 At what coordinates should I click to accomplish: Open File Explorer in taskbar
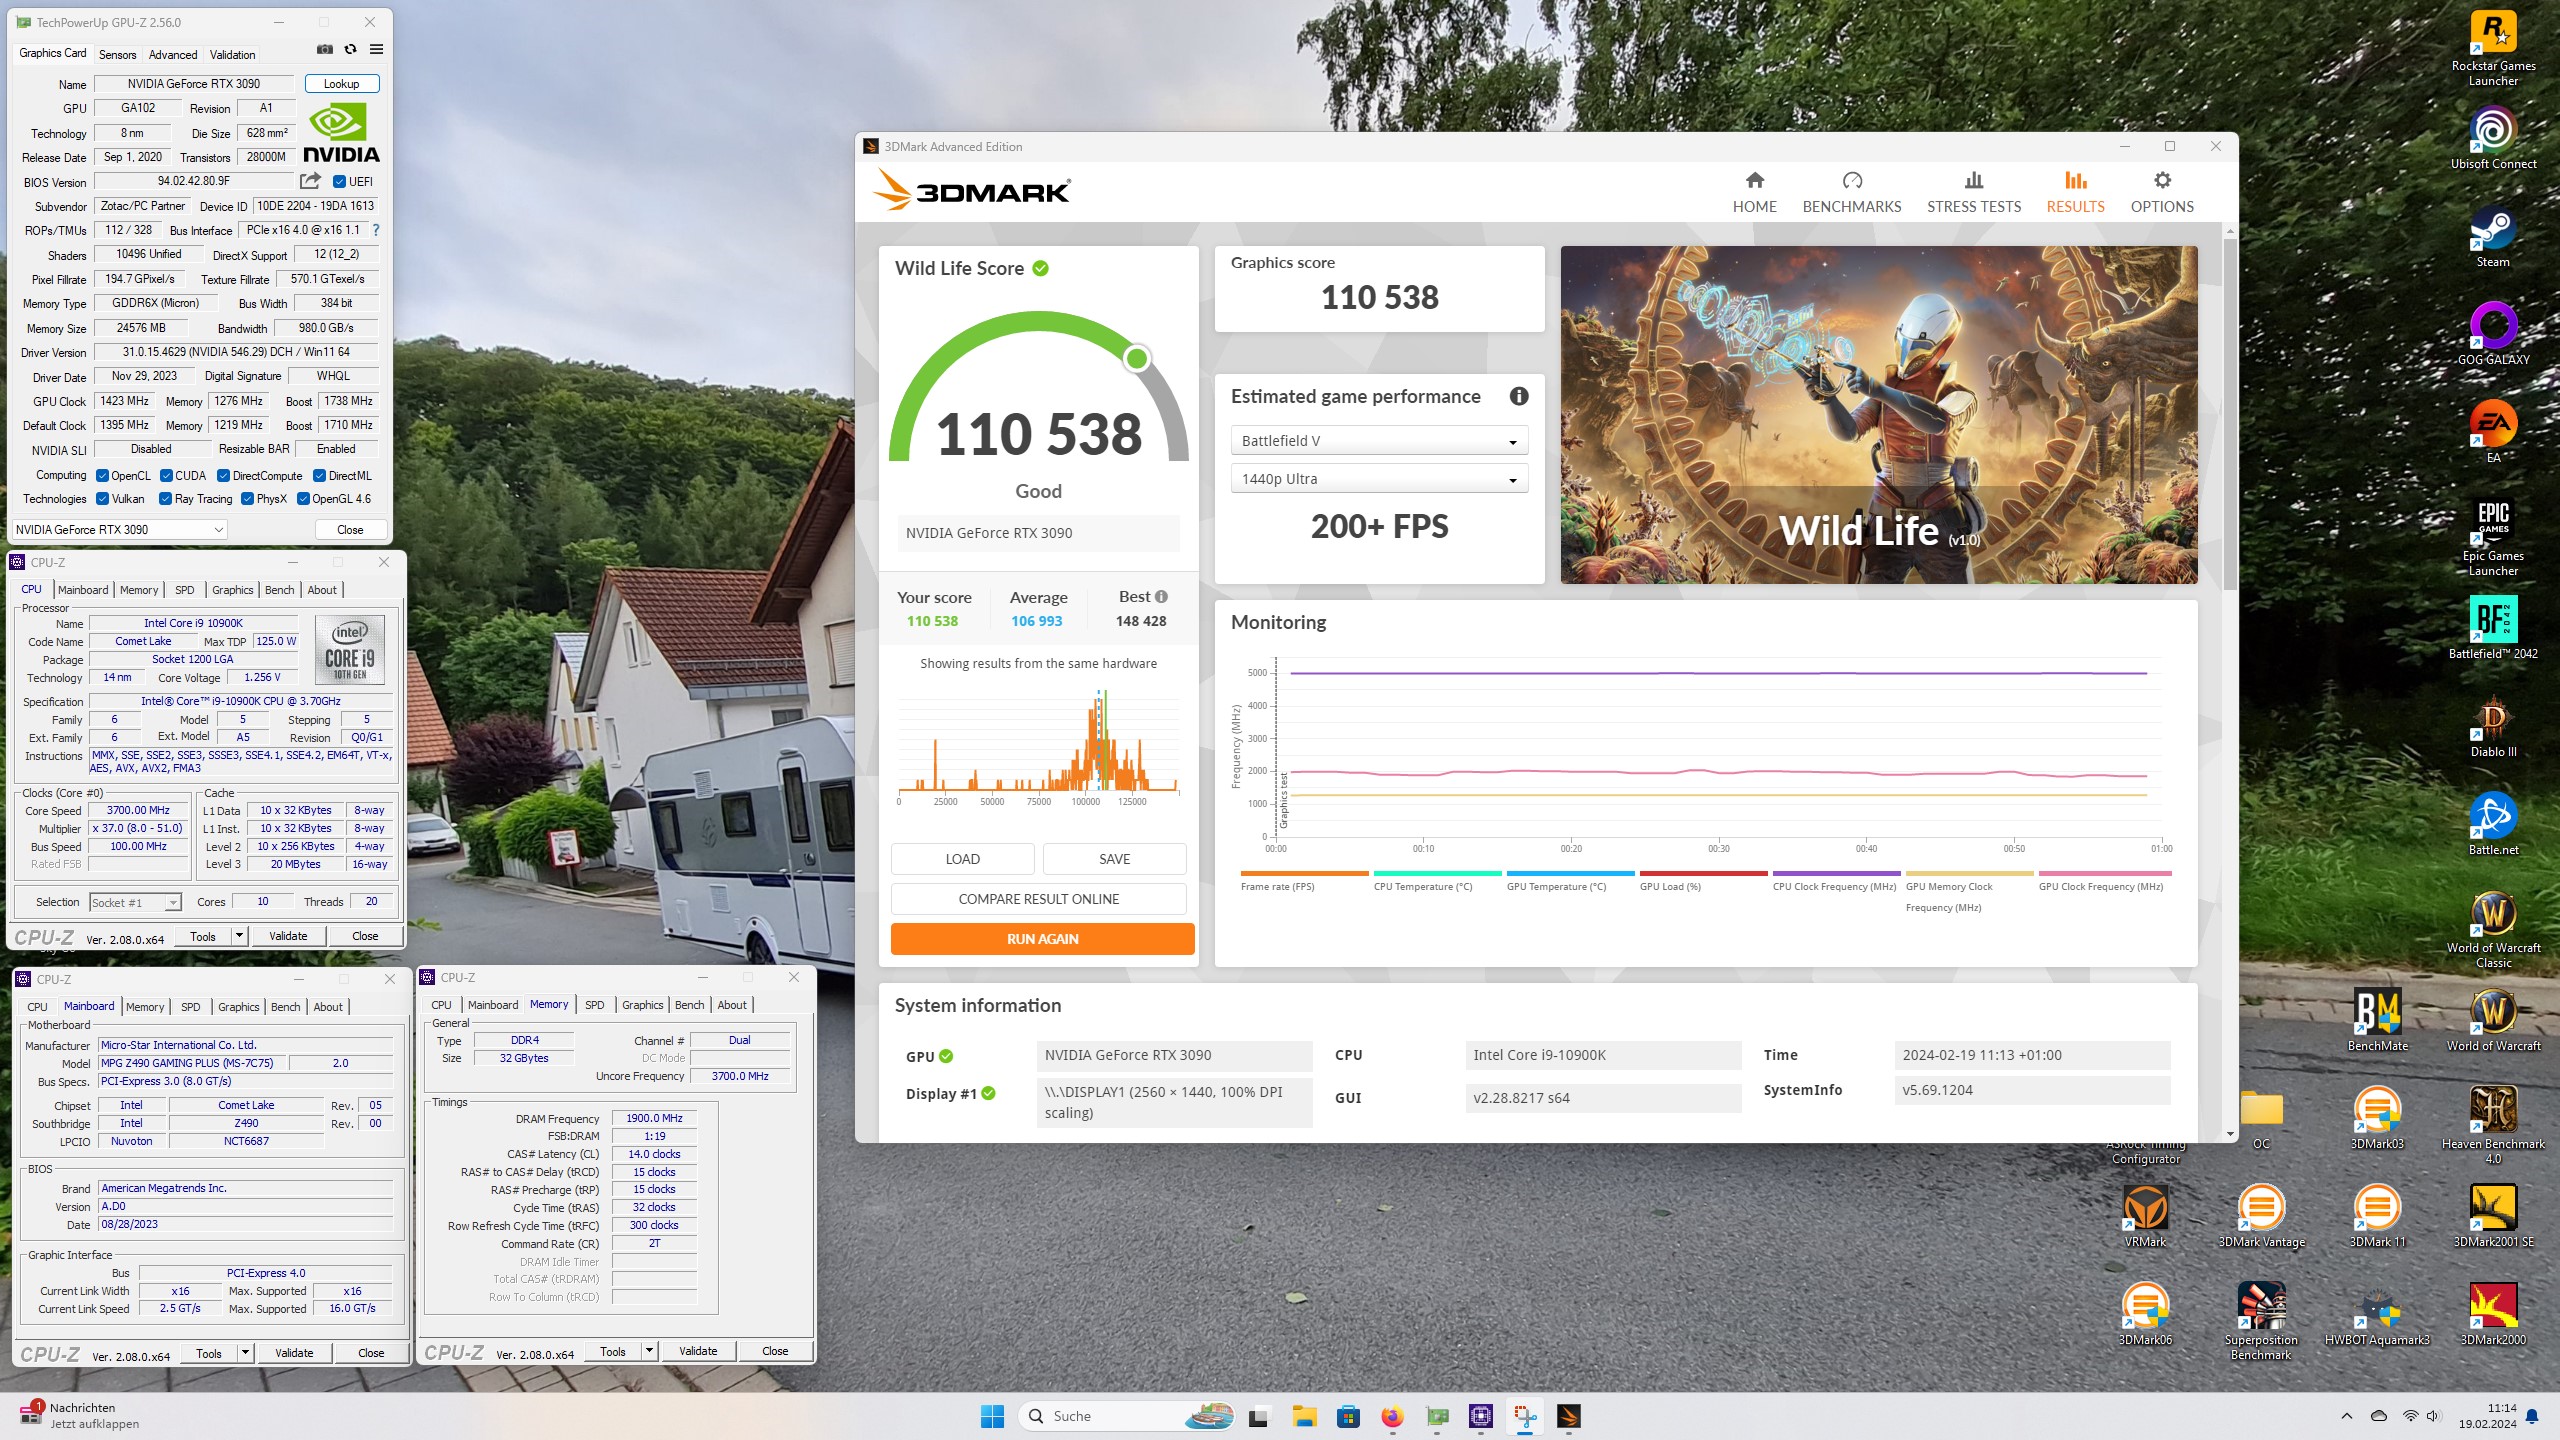coord(1304,1416)
